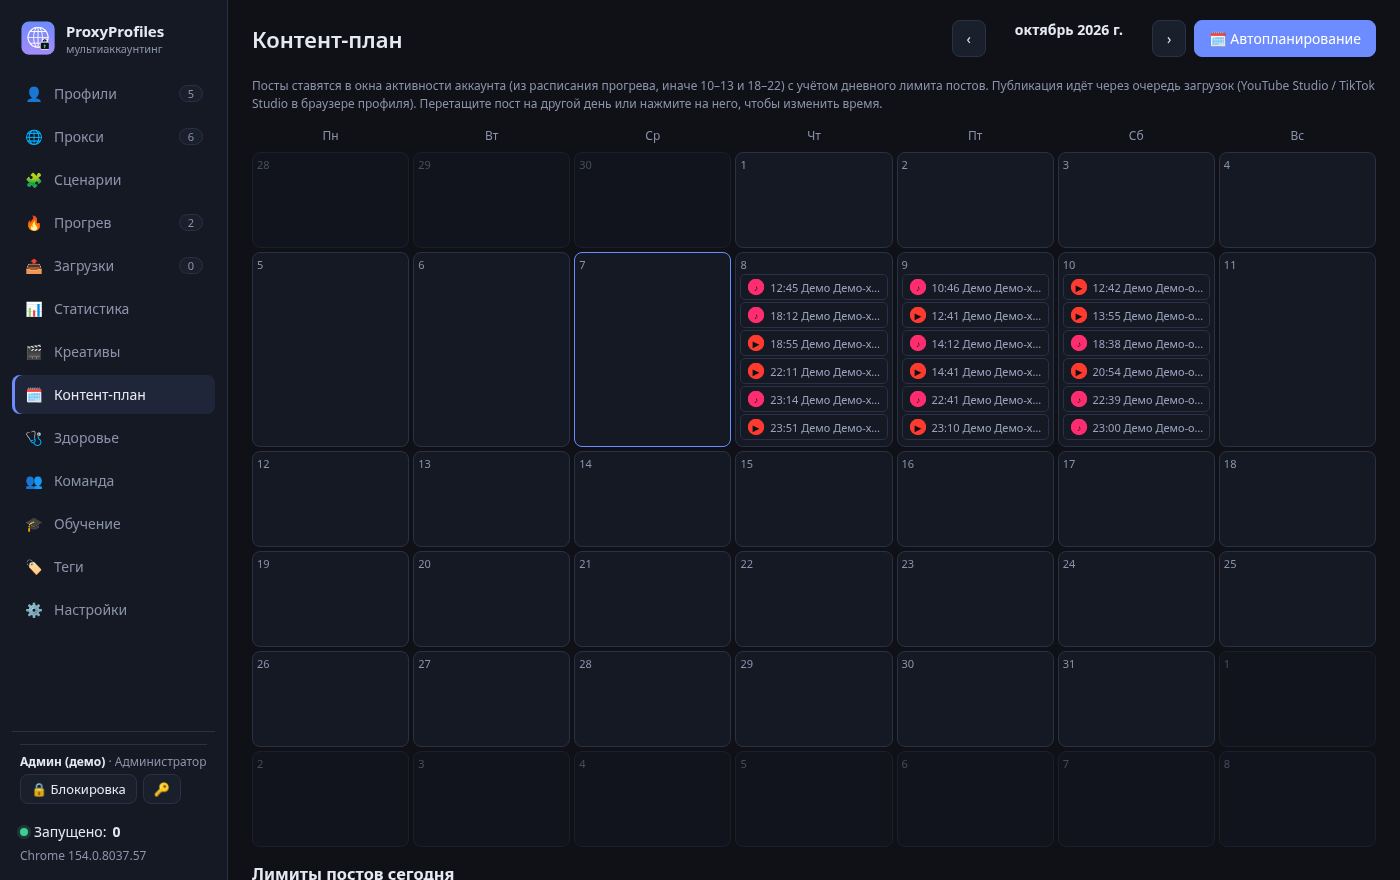Viewport: 1400px width, 880px height.
Task: Click the month label октябрь 2026 г.
Action: (1069, 30)
